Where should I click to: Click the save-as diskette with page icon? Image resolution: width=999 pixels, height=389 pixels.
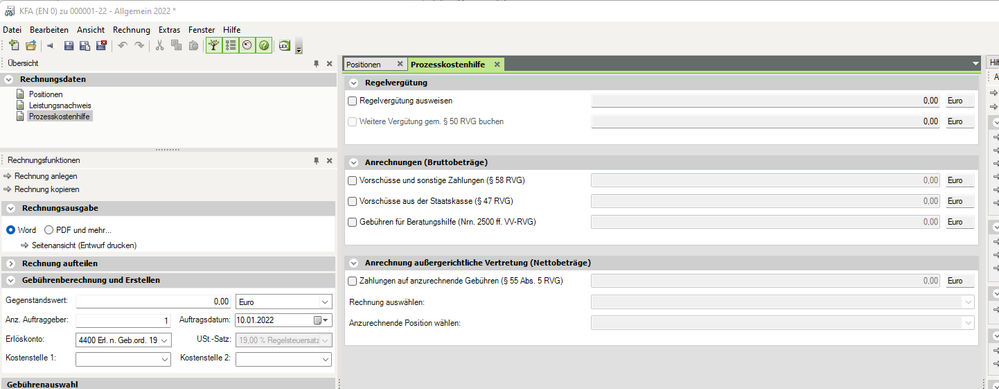[x=85, y=46]
